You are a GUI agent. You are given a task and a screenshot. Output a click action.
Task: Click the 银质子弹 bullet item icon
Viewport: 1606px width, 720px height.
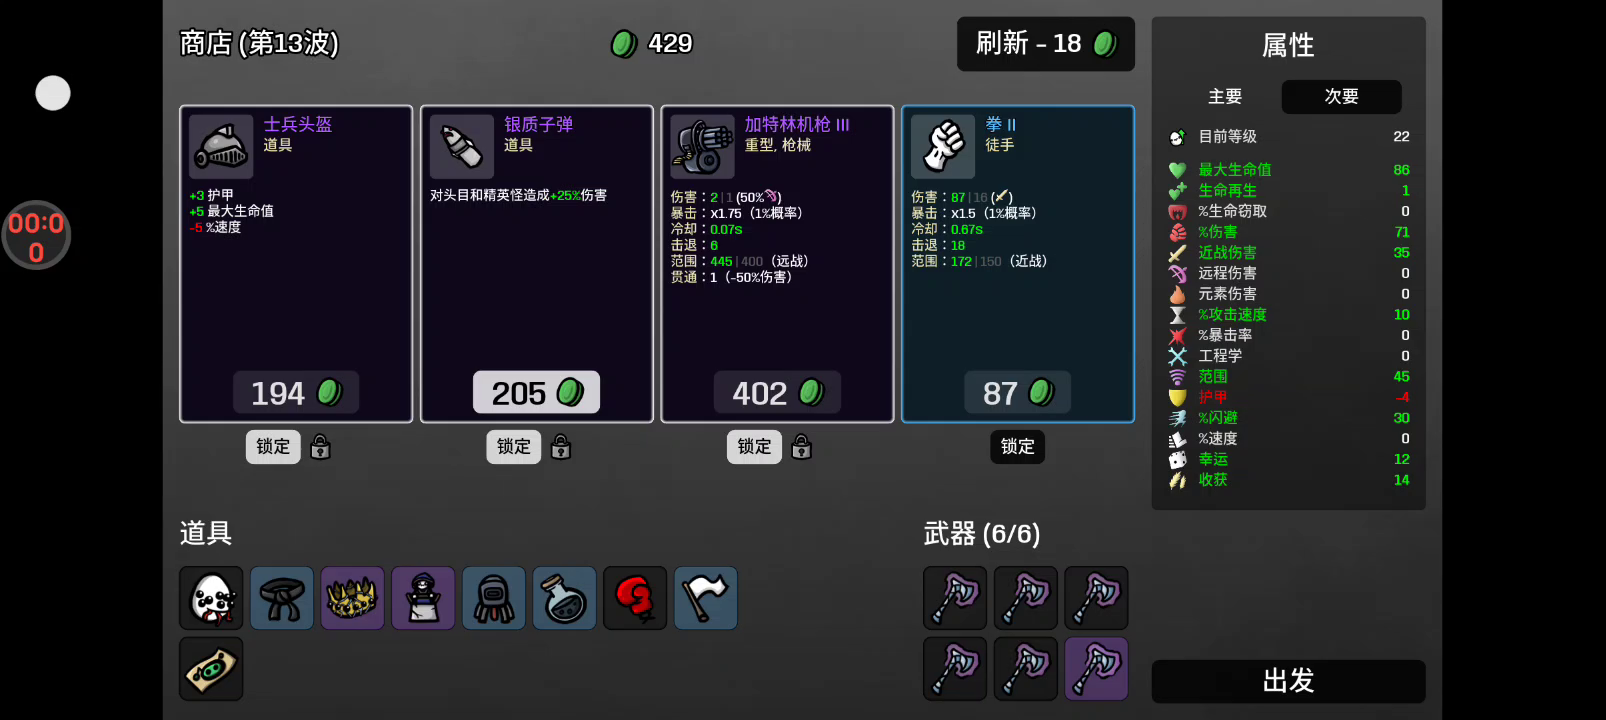(x=461, y=147)
